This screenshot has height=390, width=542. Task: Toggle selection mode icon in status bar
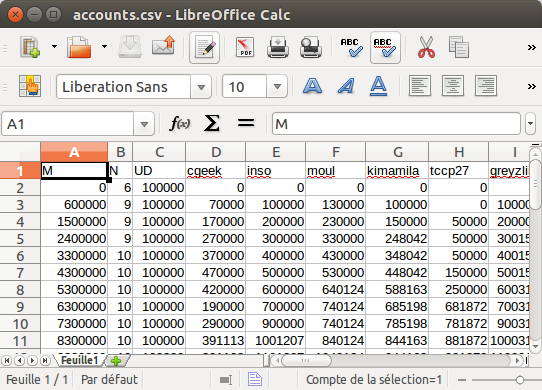point(226,380)
